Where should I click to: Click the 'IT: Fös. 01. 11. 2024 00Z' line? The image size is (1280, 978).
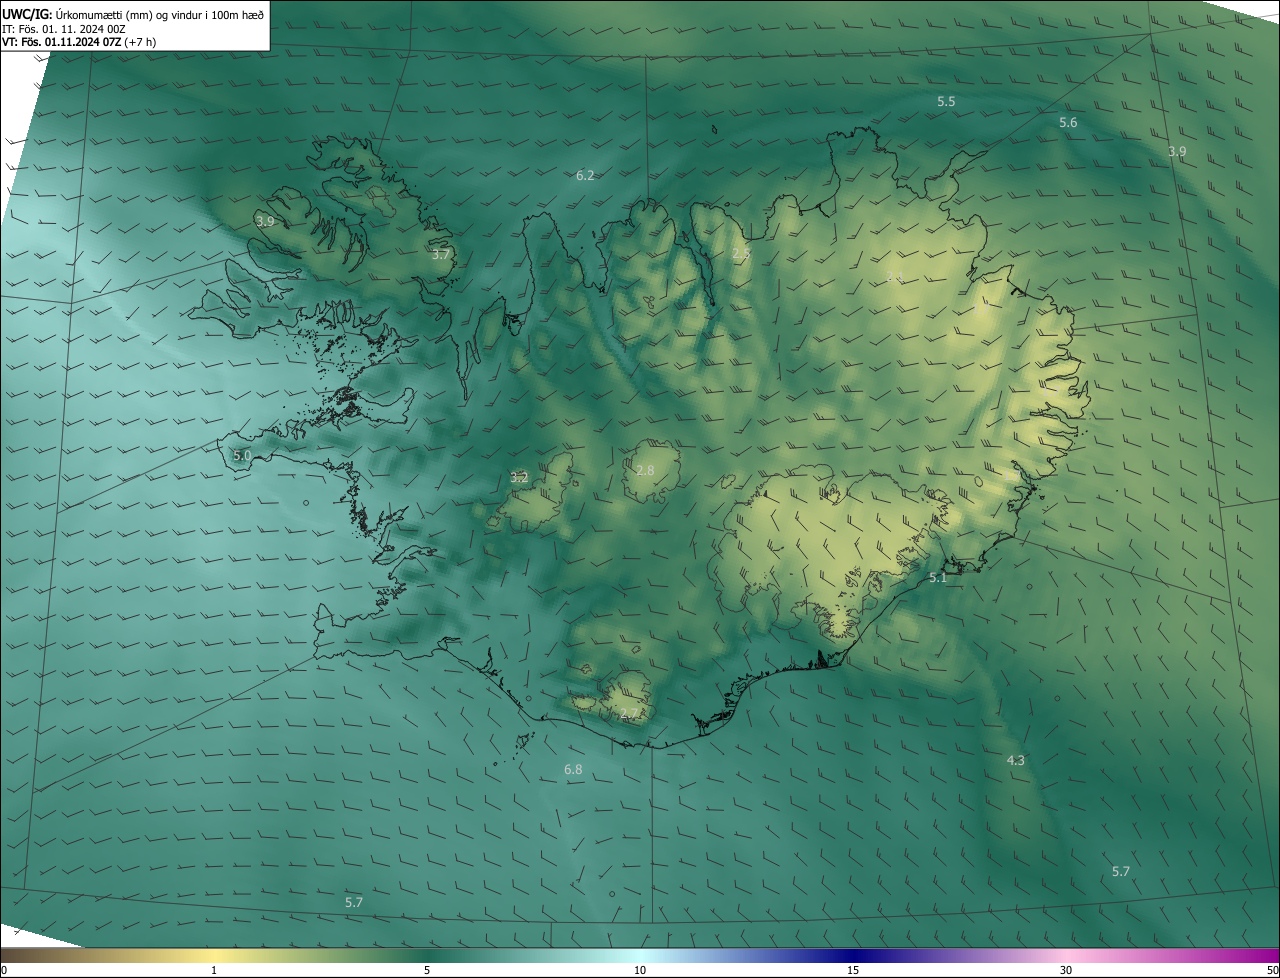64,29
